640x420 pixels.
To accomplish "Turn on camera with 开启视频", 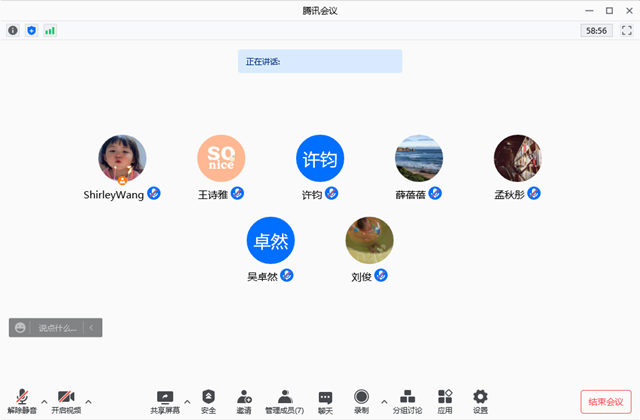I will tap(66, 400).
